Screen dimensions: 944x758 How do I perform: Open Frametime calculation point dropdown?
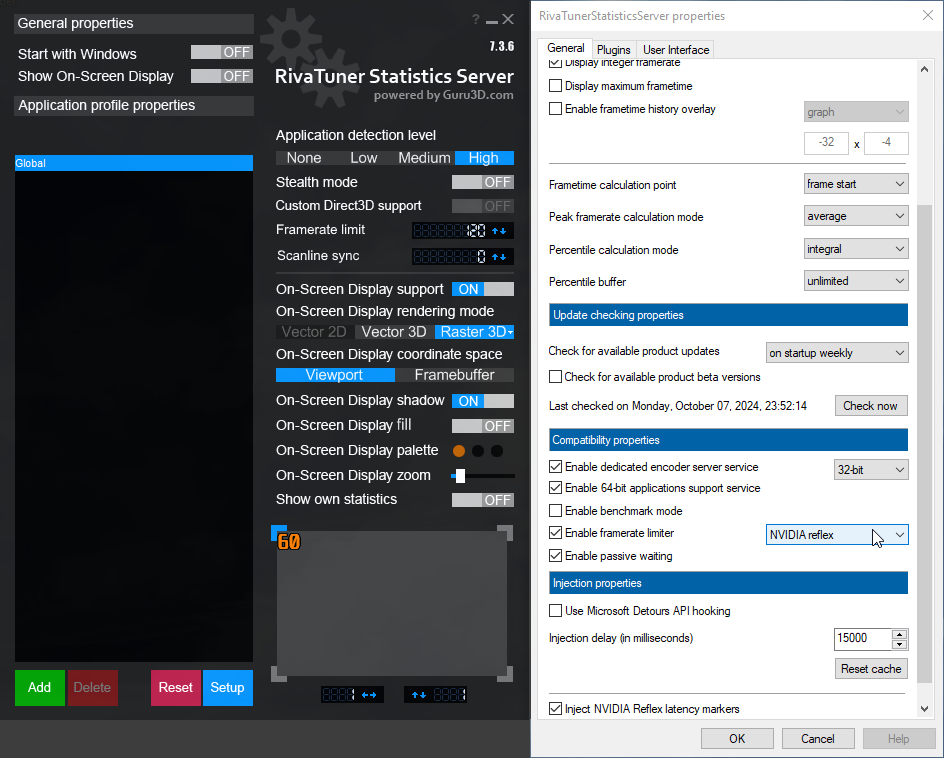click(856, 184)
